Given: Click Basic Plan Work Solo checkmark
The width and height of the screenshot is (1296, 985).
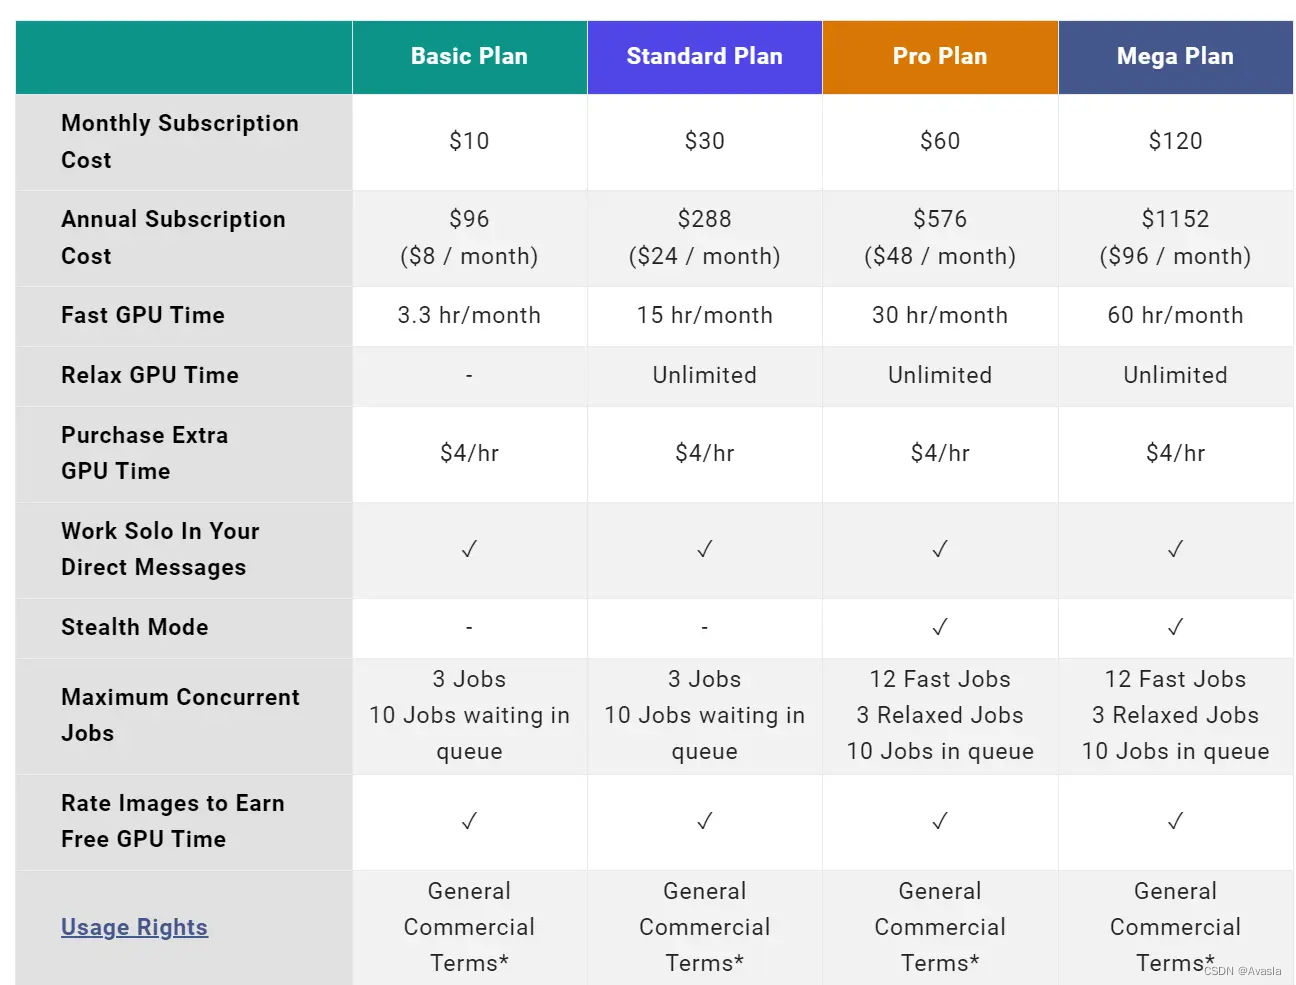Looking at the screenshot, I should click(x=469, y=549).
